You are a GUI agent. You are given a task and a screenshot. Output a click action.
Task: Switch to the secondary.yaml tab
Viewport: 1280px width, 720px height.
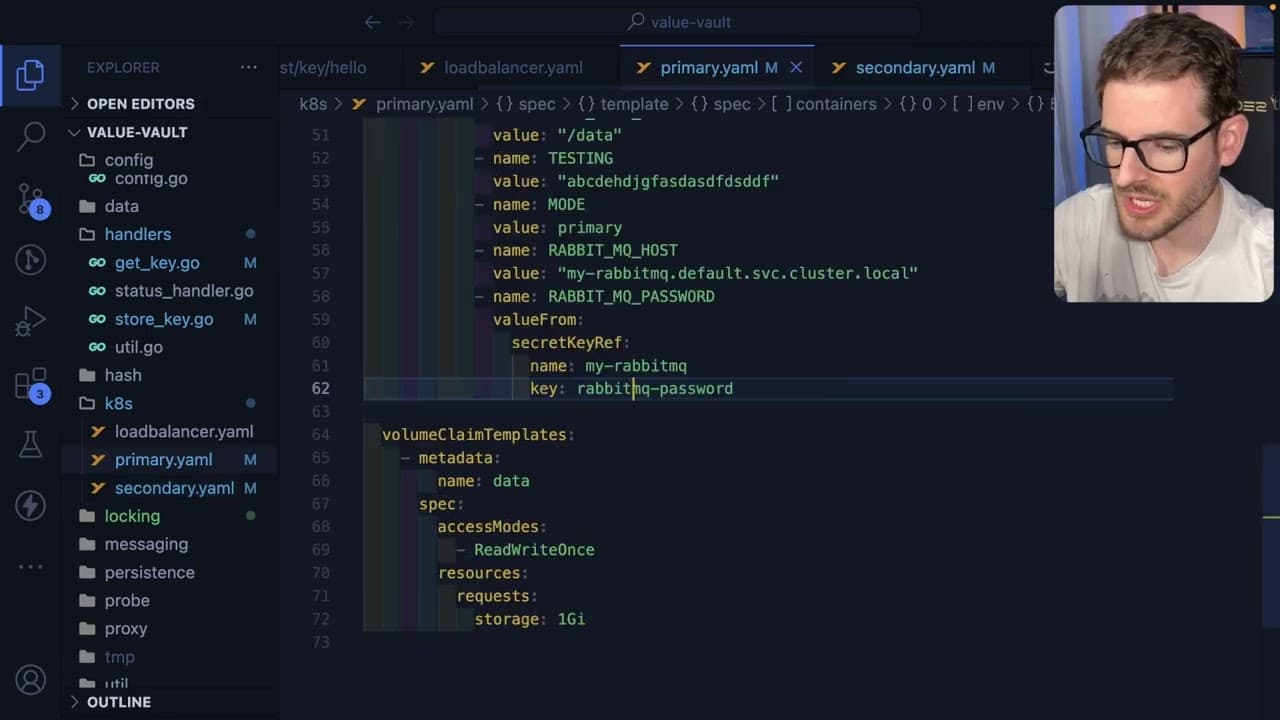click(x=915, y=68)
